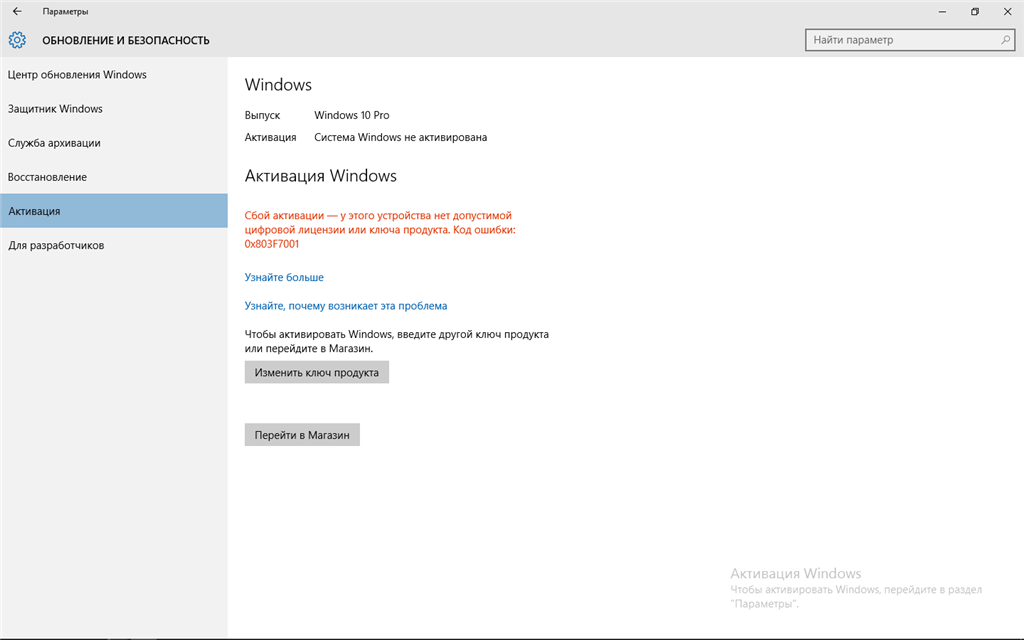Click 'Windows 10 Pro' edition text
Screen dimensions: 1024x640
pyautogui.click(x=351, y=115)
